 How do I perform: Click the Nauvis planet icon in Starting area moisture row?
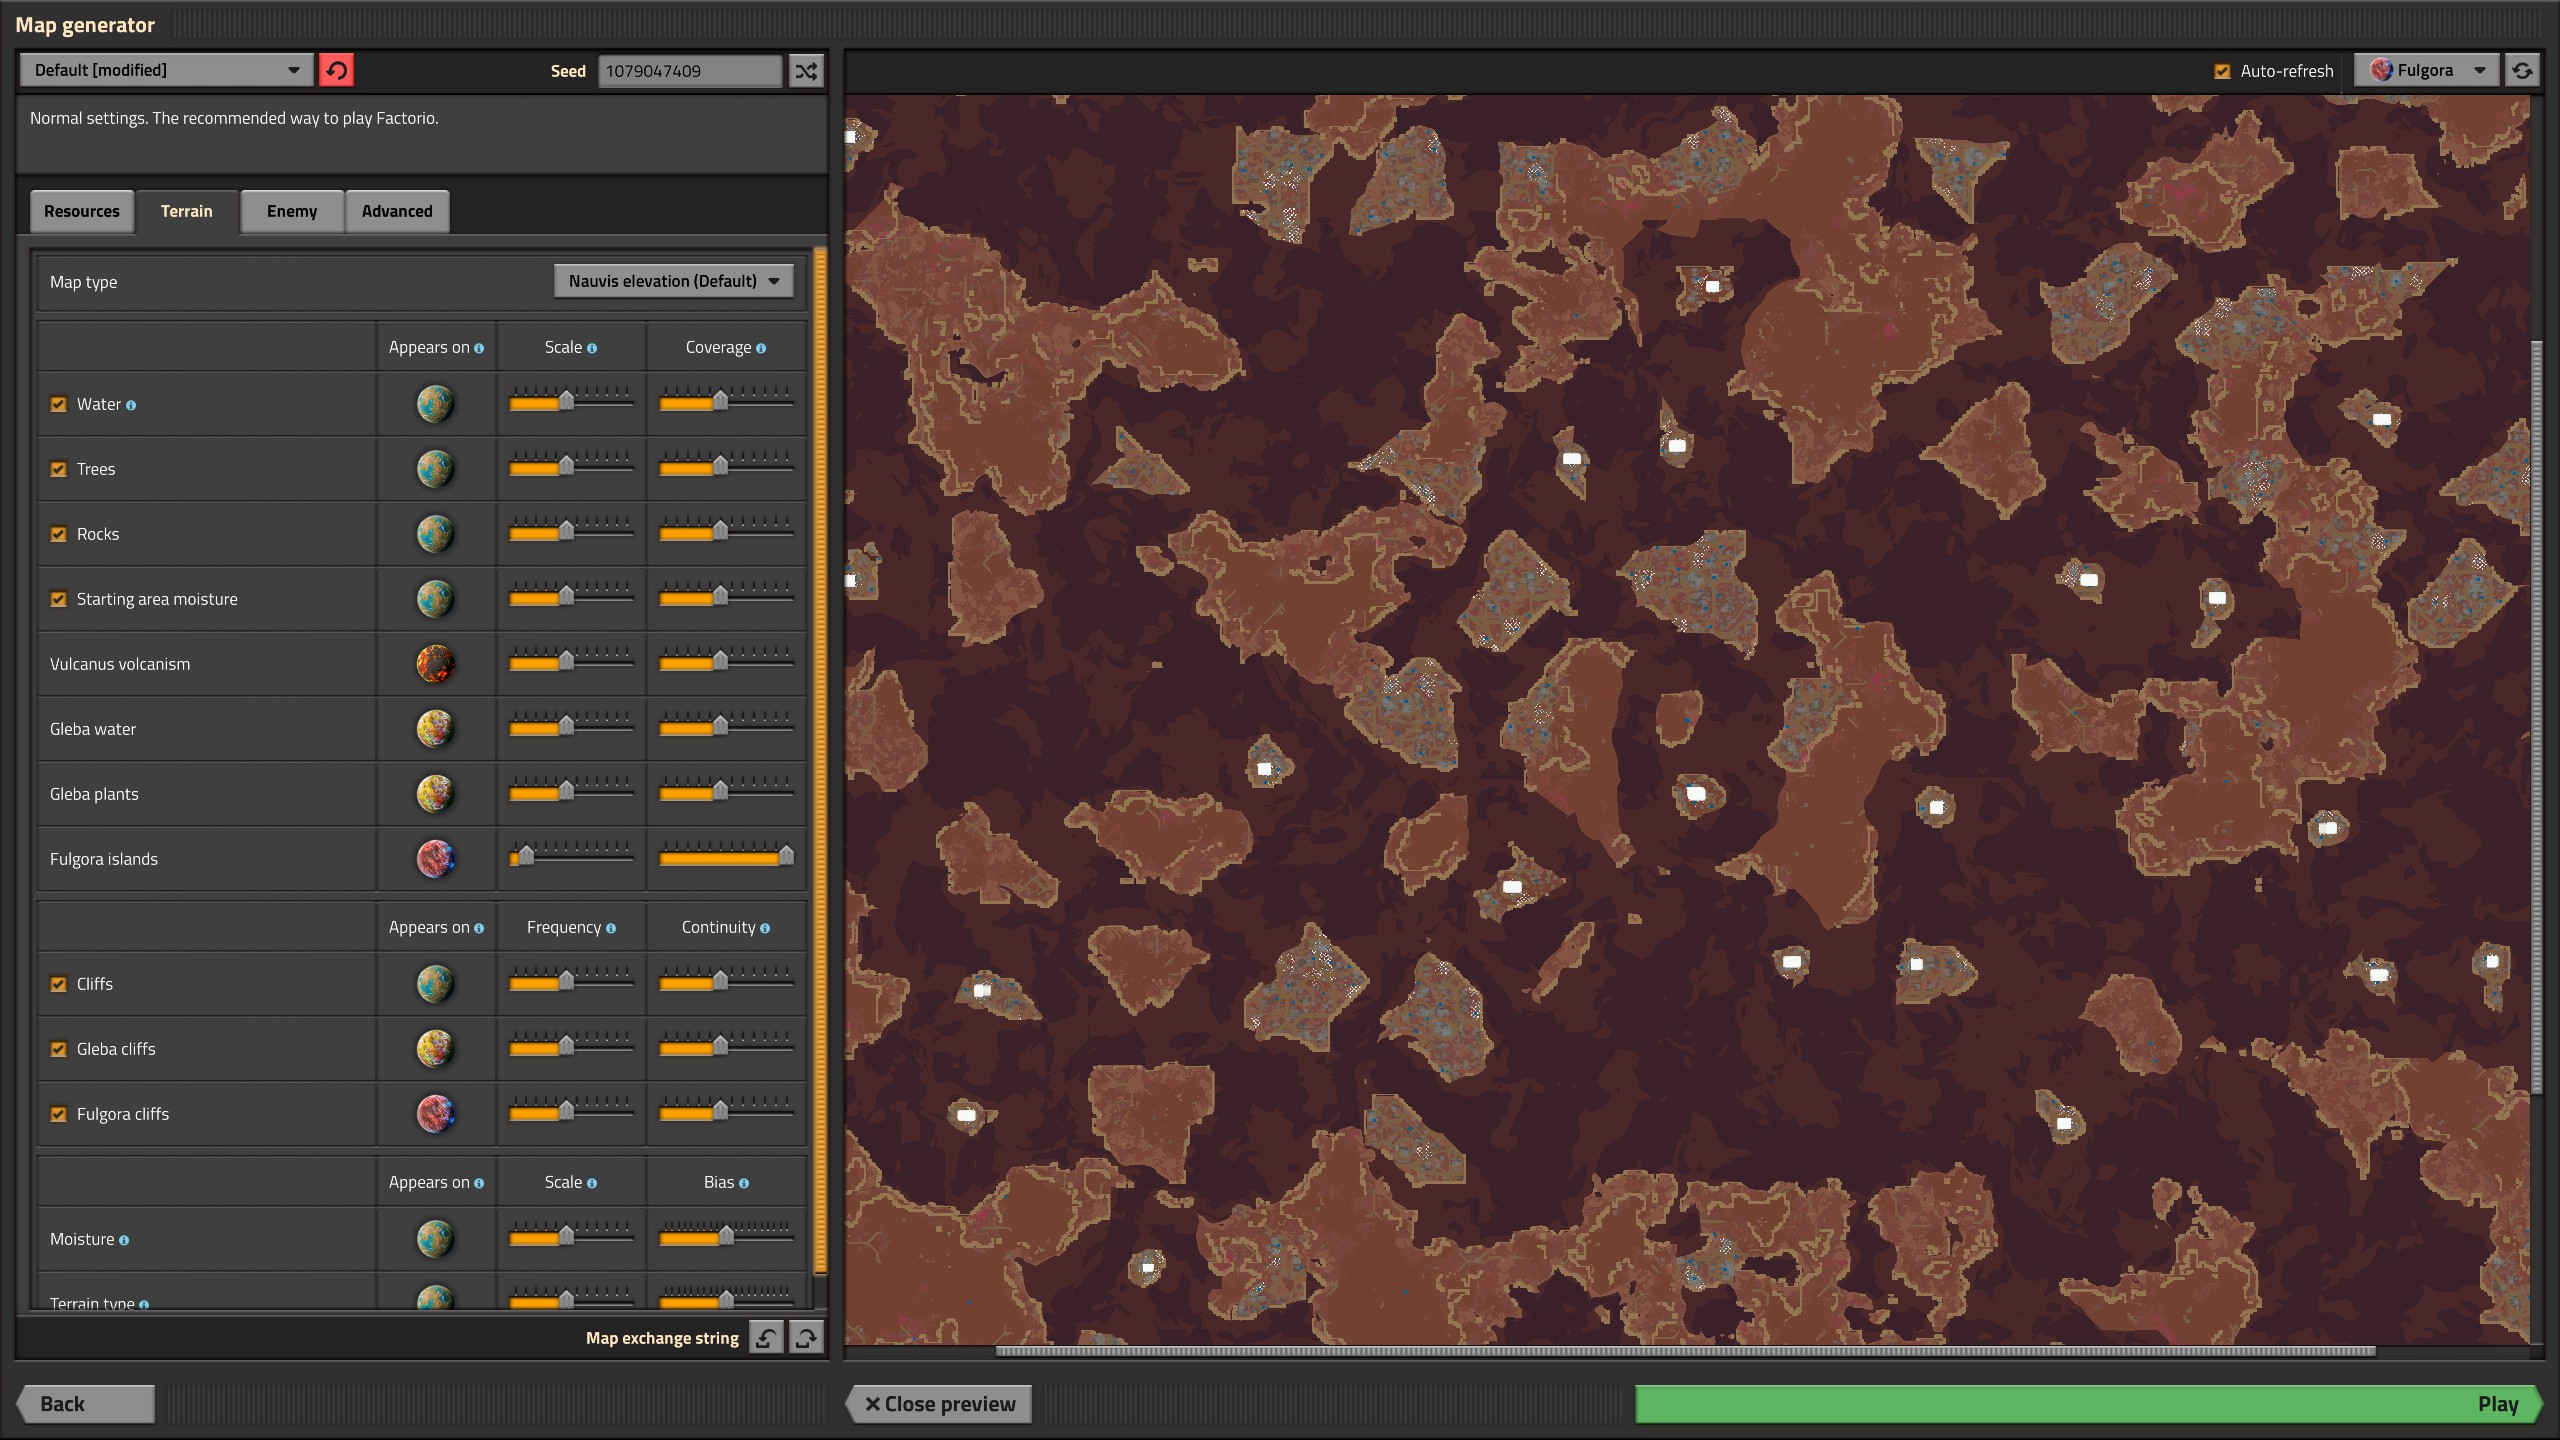click(x=435, y=599)
